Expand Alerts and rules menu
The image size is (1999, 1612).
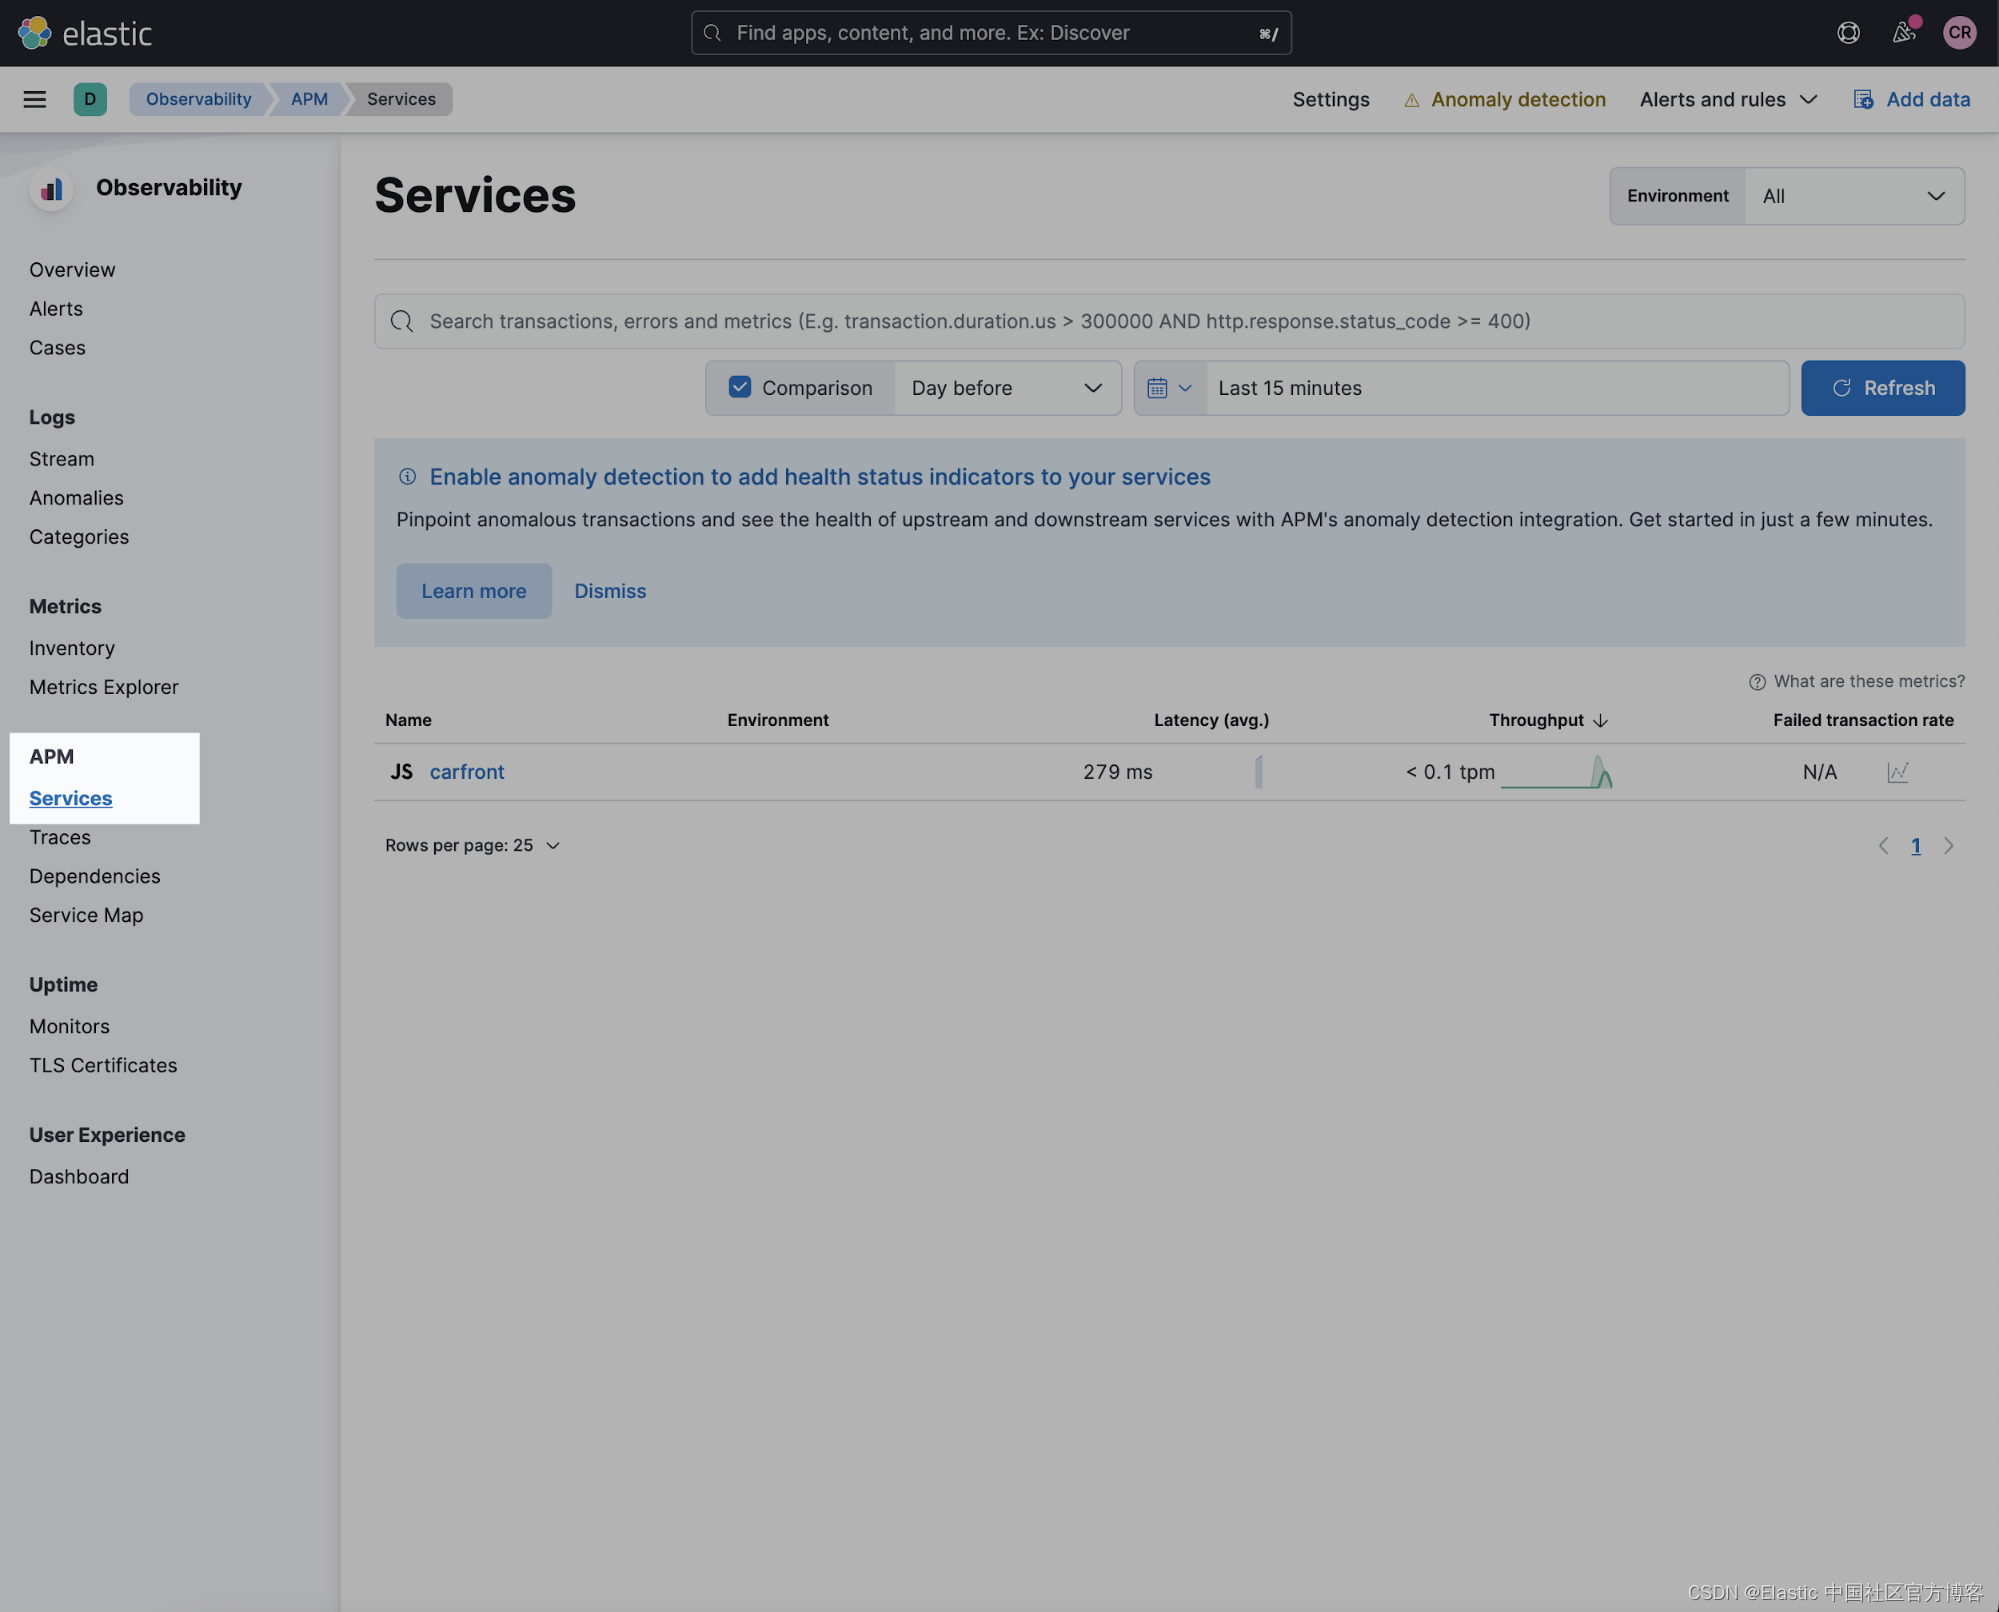(x=1727, y=99)
